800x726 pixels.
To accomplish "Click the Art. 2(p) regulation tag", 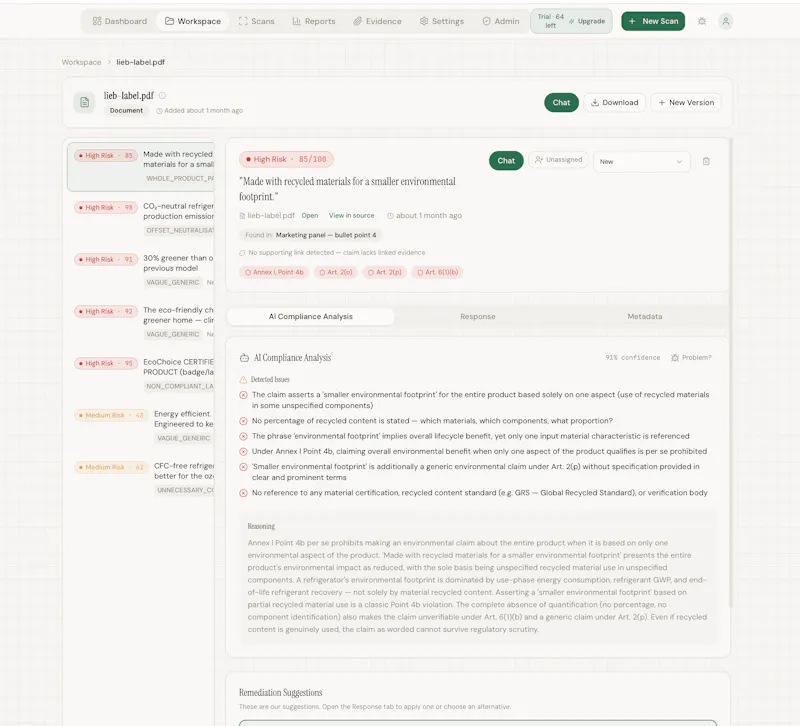I will pos(385,272).
